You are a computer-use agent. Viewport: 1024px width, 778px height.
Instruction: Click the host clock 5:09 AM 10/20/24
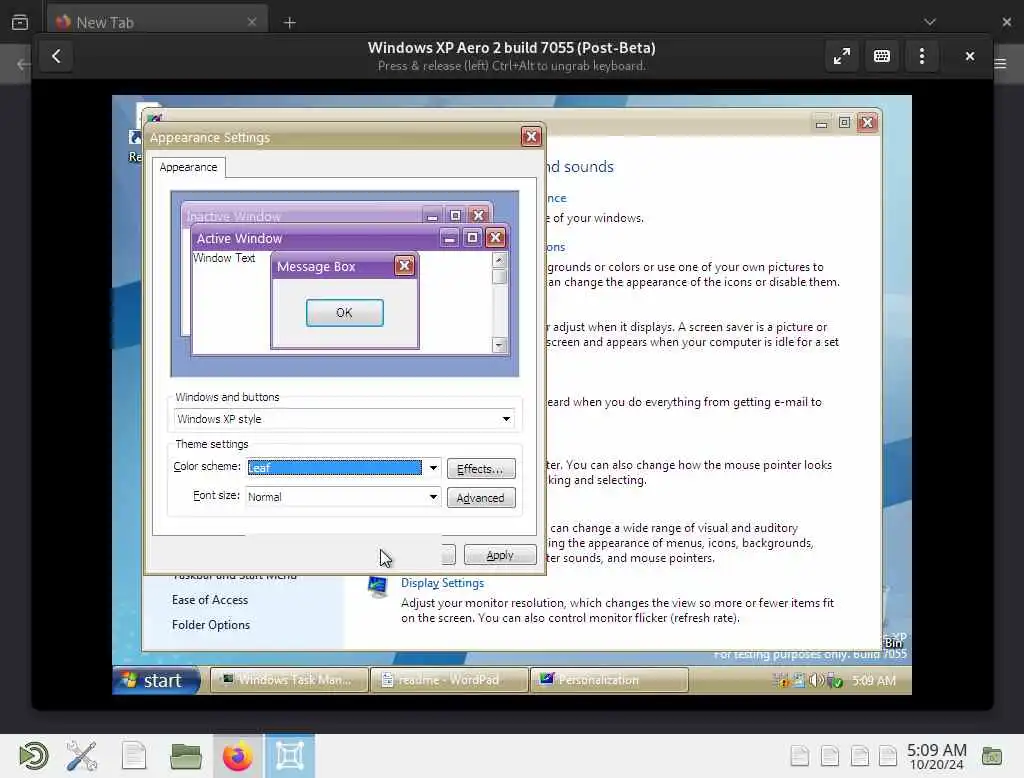(936, 756)
